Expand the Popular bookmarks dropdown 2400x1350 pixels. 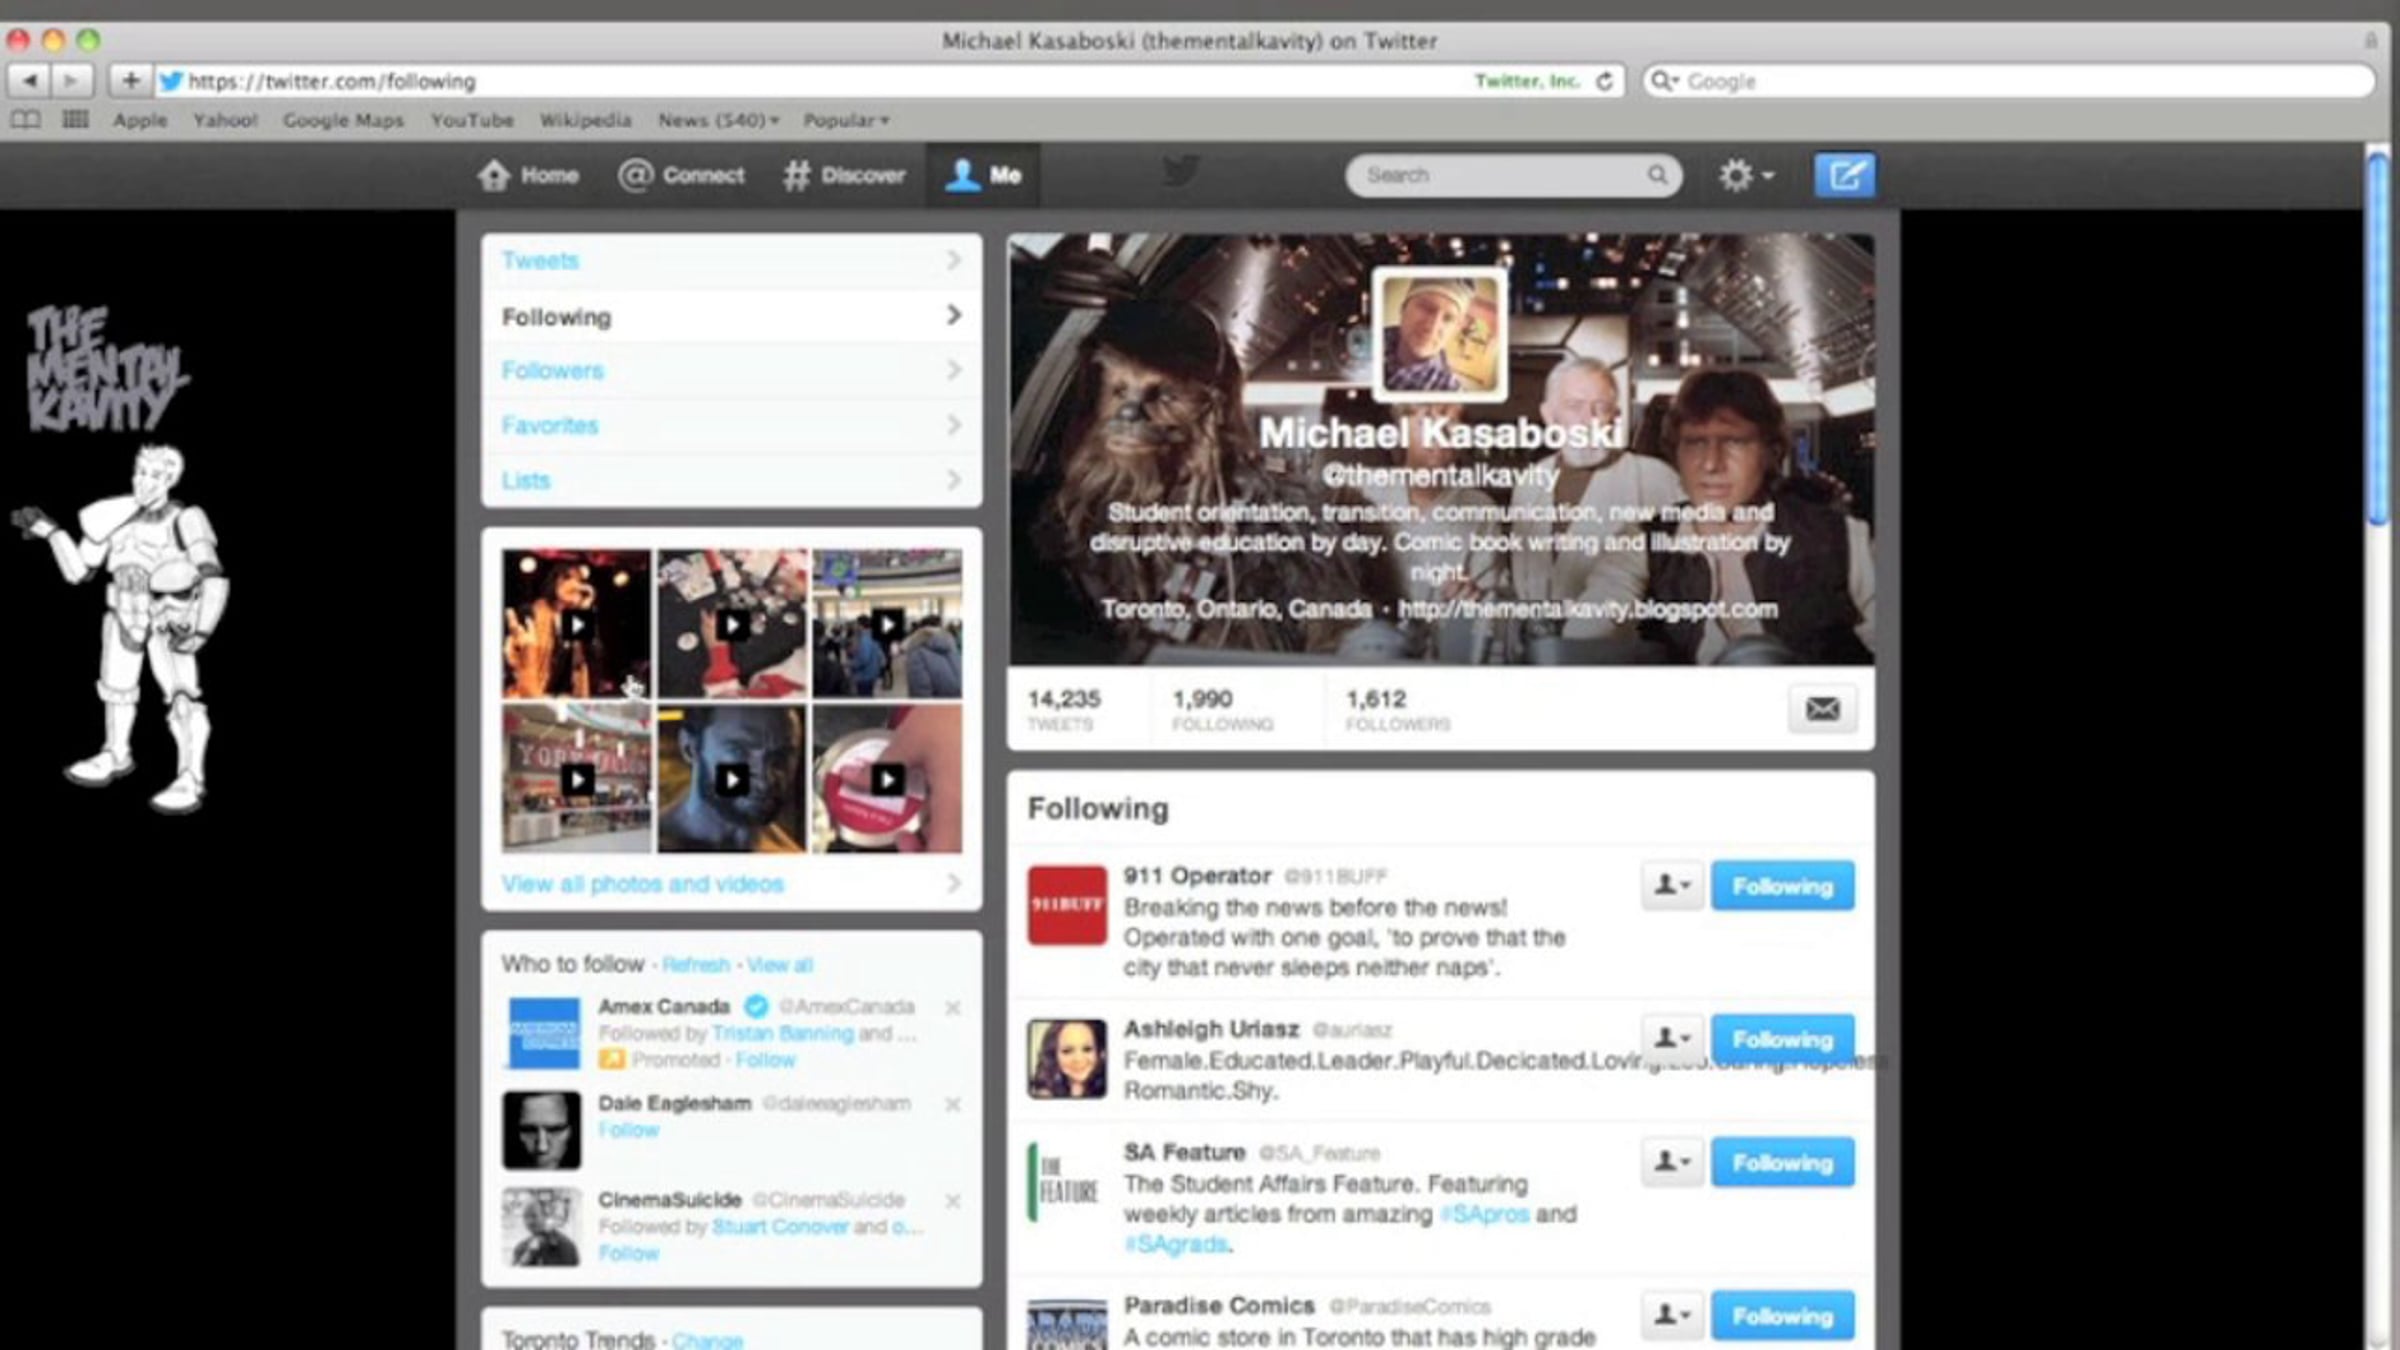[x=846, y=120]
